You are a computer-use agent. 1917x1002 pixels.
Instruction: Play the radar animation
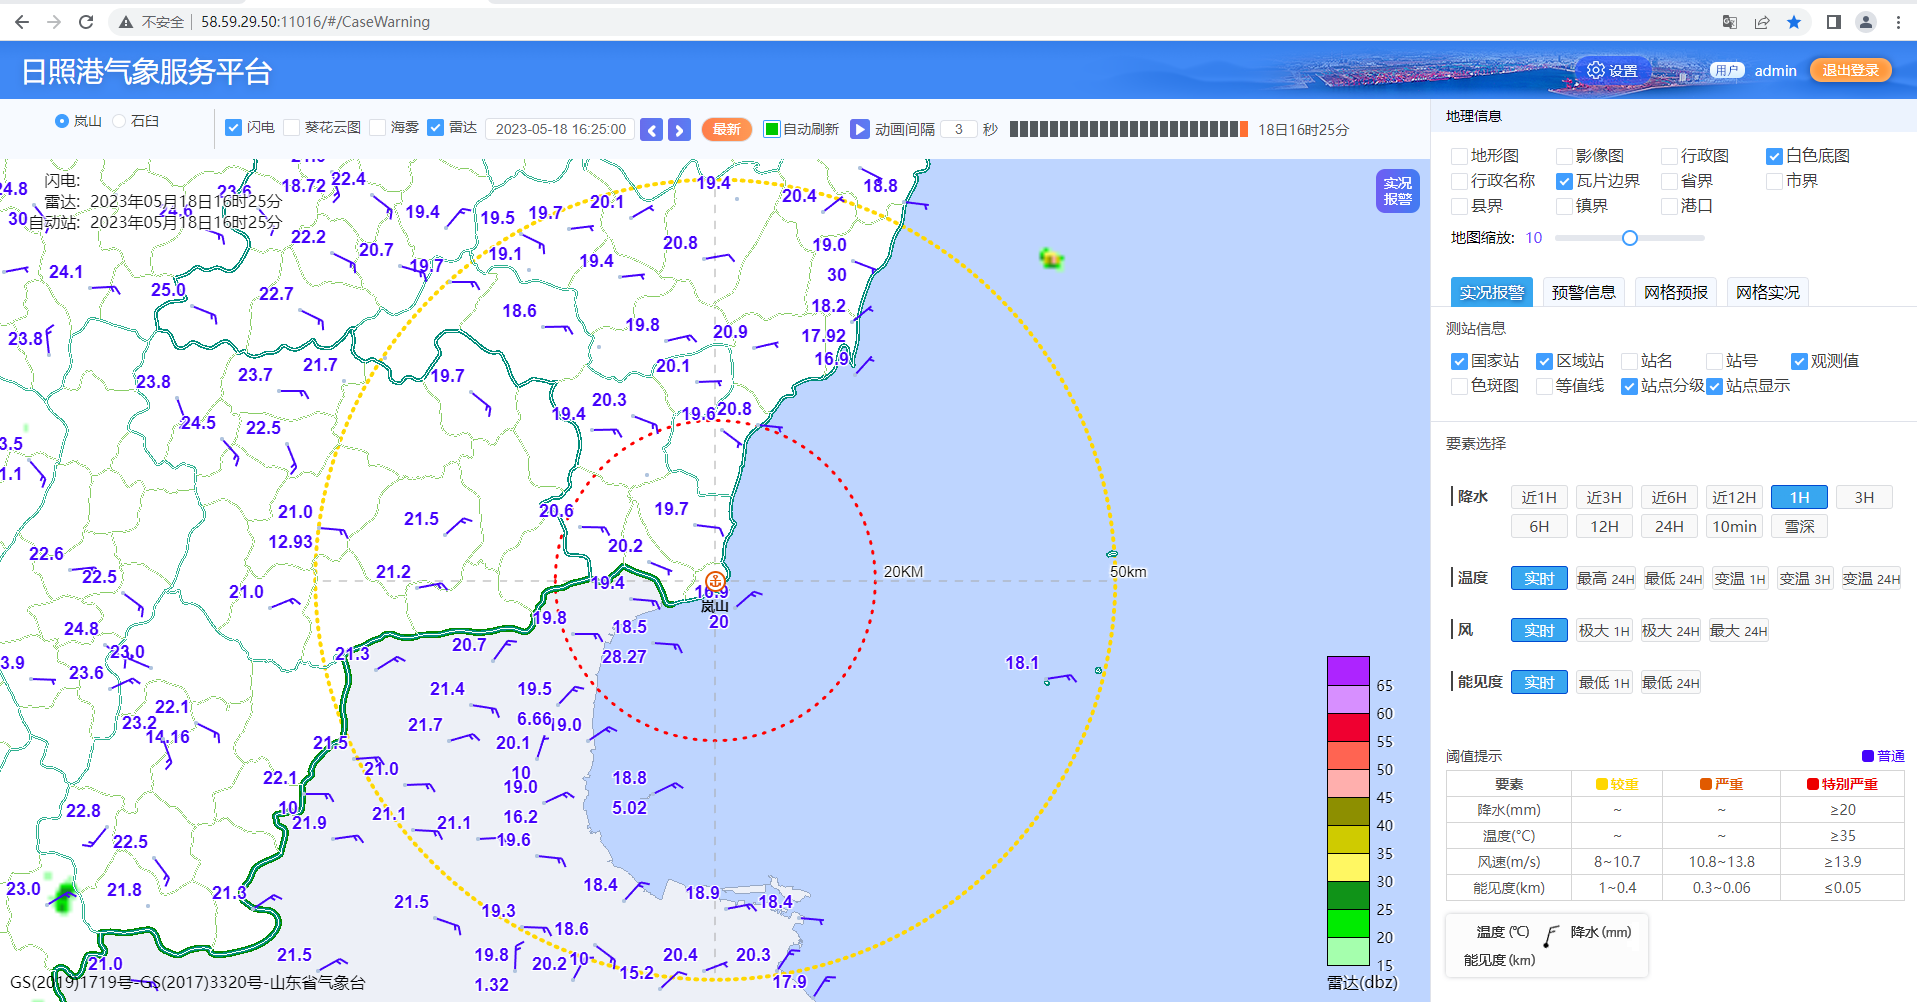860,129
